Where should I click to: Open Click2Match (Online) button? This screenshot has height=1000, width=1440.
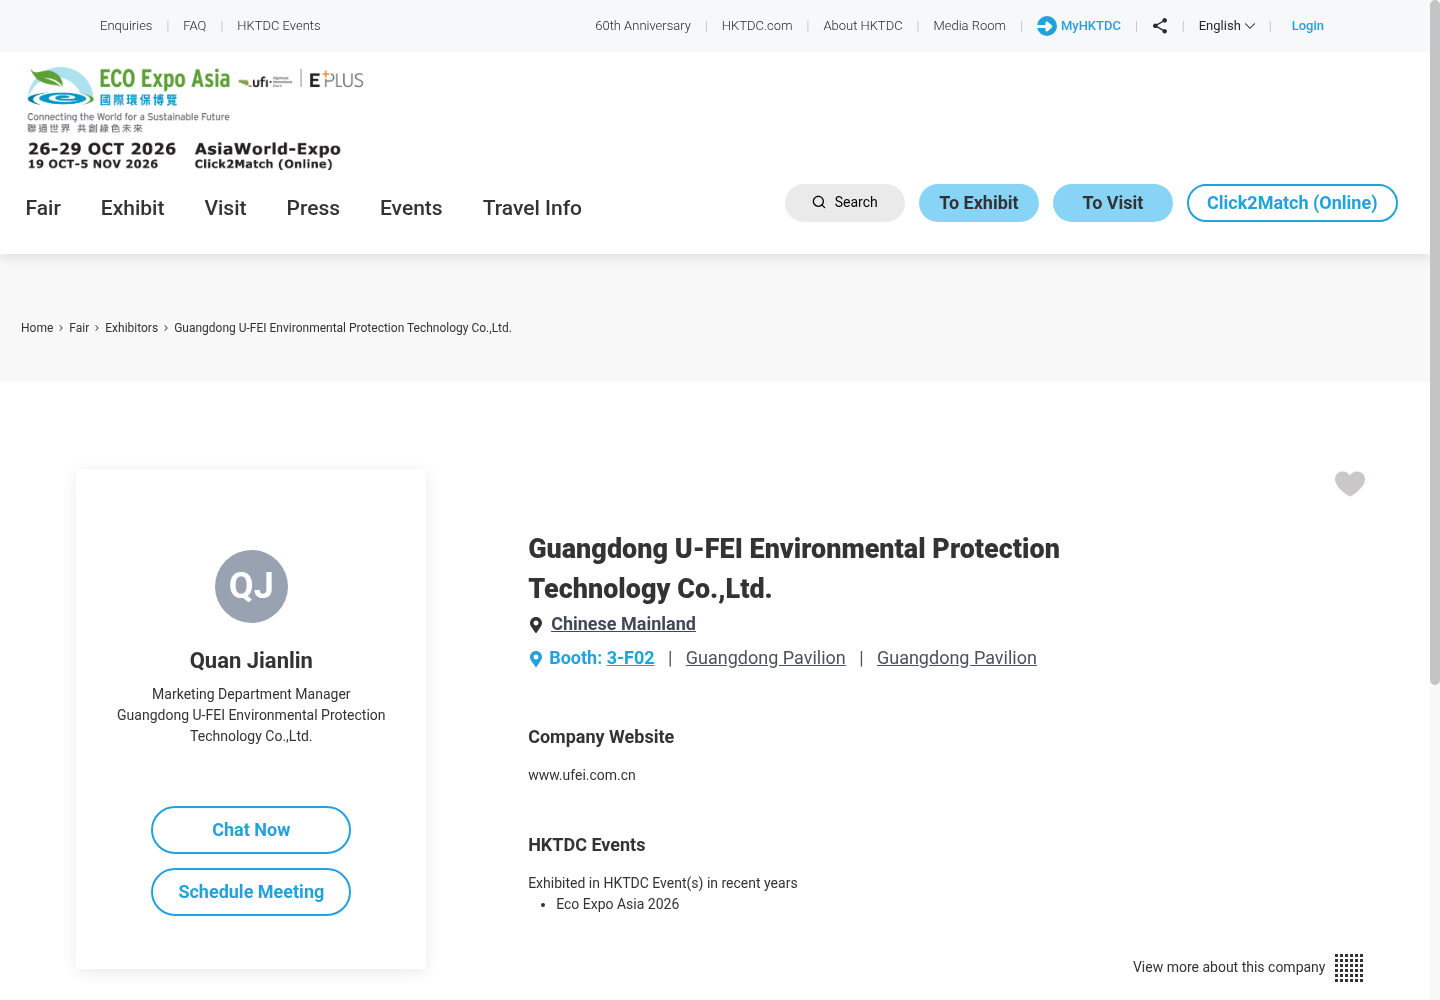click(1292, 203)
